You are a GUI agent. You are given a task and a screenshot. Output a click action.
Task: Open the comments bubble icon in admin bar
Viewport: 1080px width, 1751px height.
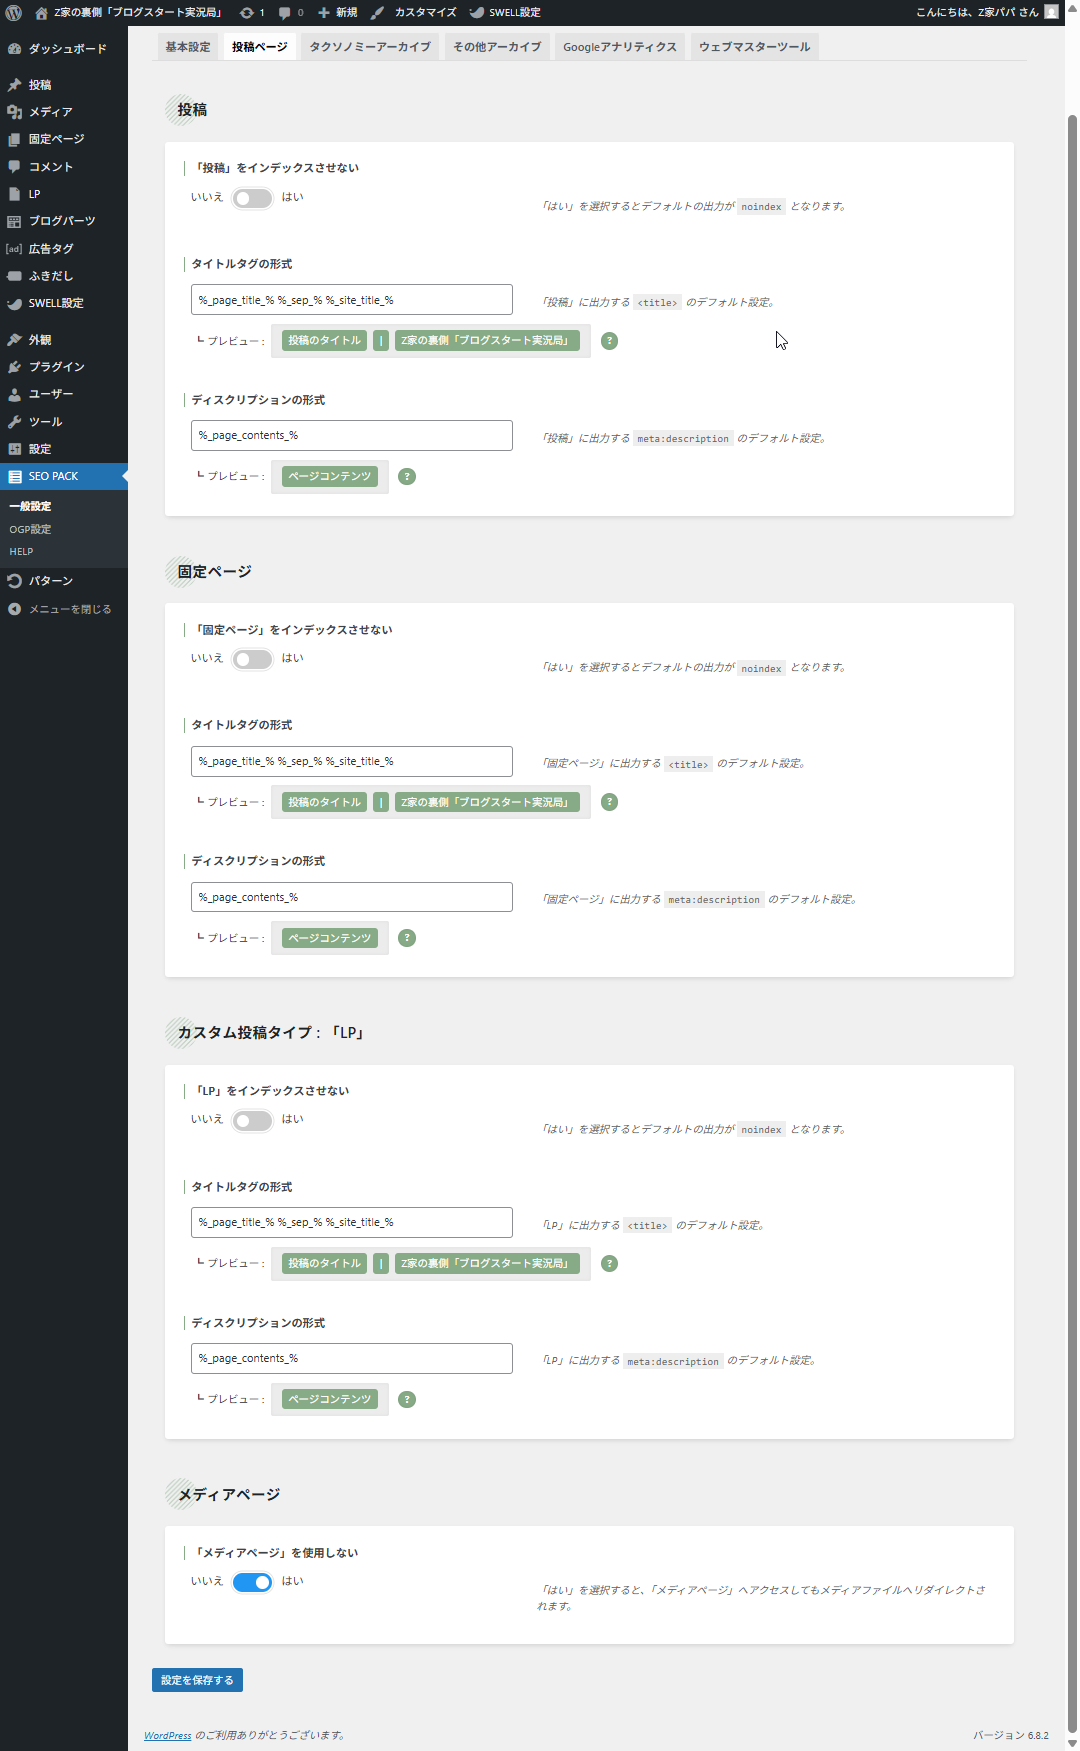(285, 13)
